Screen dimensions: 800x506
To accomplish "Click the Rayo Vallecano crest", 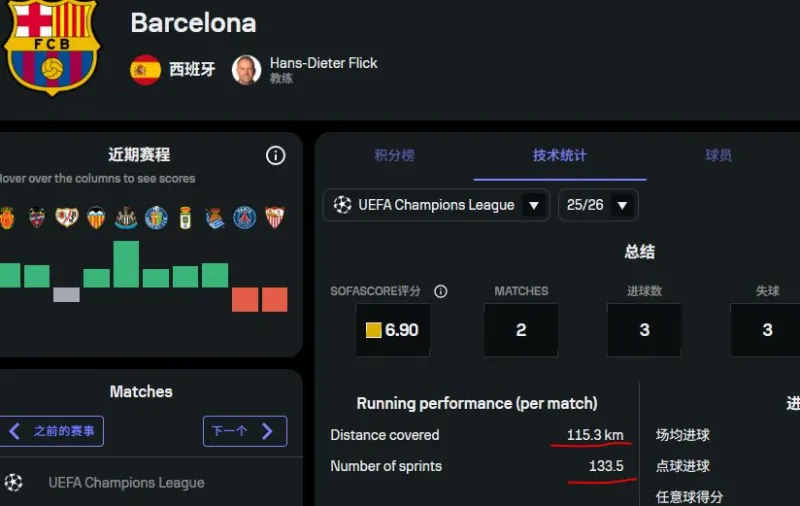I will [66, 217].
